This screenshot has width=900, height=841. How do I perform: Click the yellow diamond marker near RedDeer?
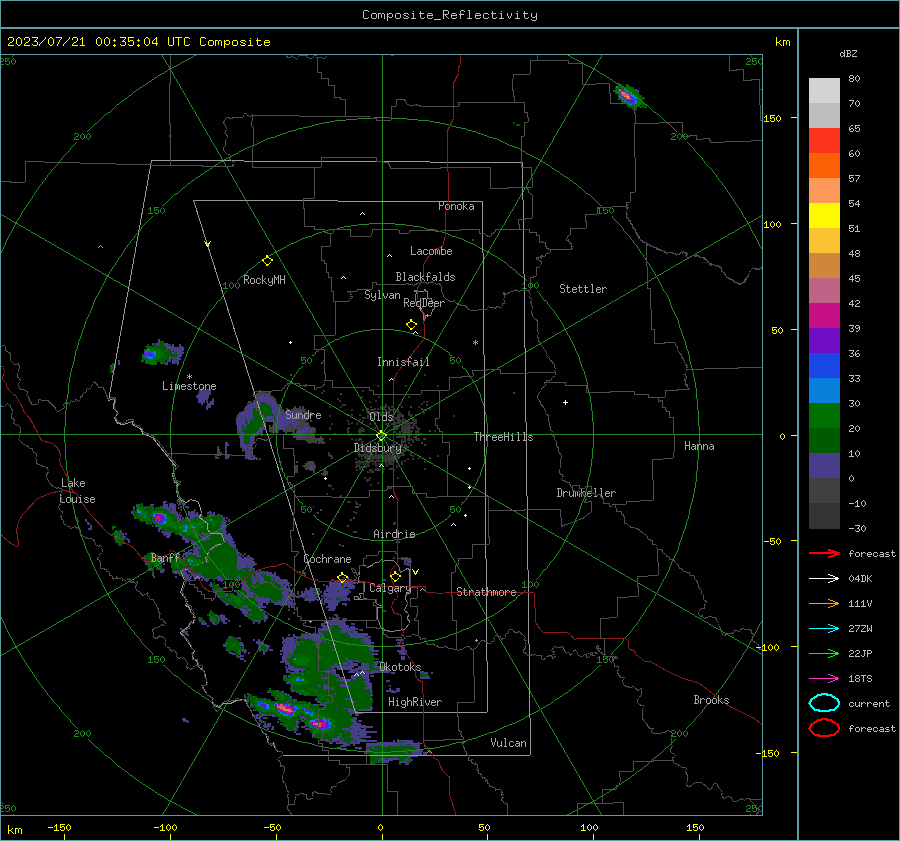[x=411, y=325]
